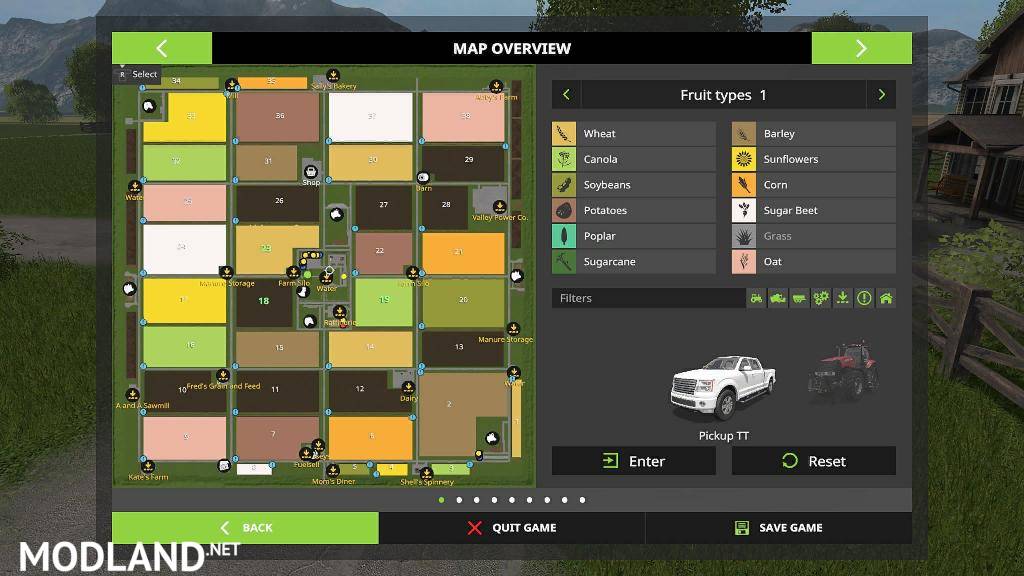
Task: Click field 26 on the map
Action: pyautogui.click(x=278, y=203)
